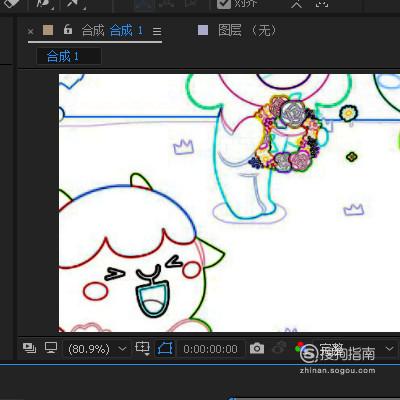The height and width of the screenshot is (400, 400).
Task: Close the 合成 1 composition panel
Action: (31, 32)
